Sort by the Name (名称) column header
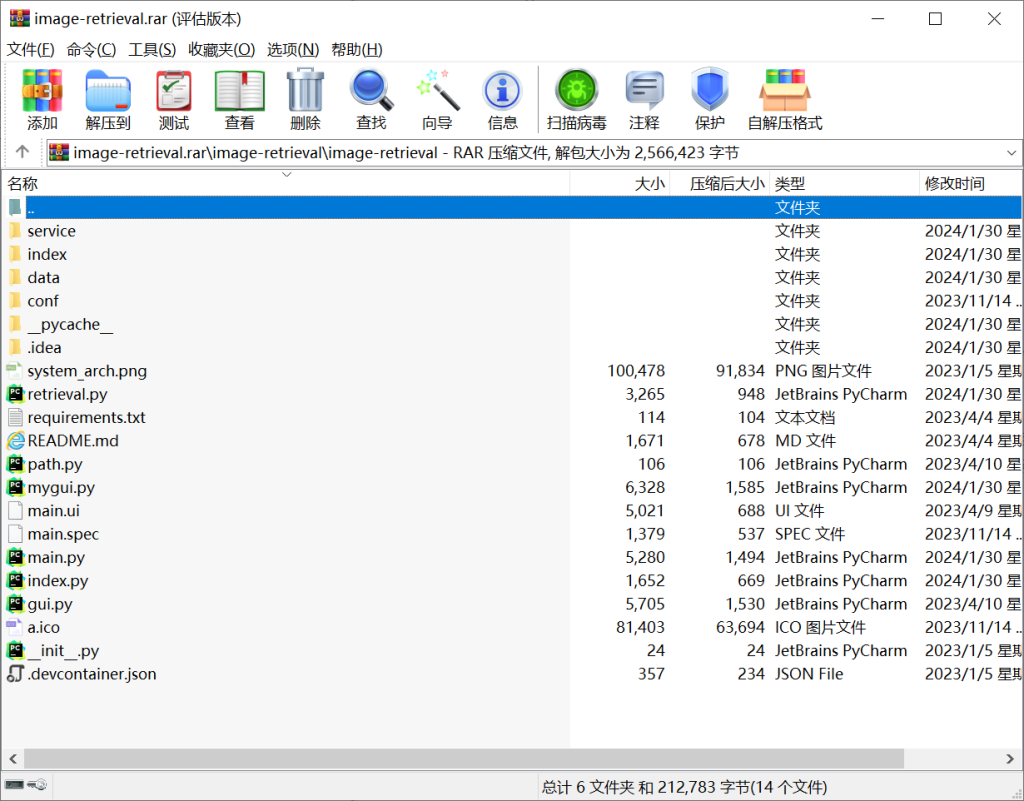Screen dimensions: 1024x801 (23, 183)
